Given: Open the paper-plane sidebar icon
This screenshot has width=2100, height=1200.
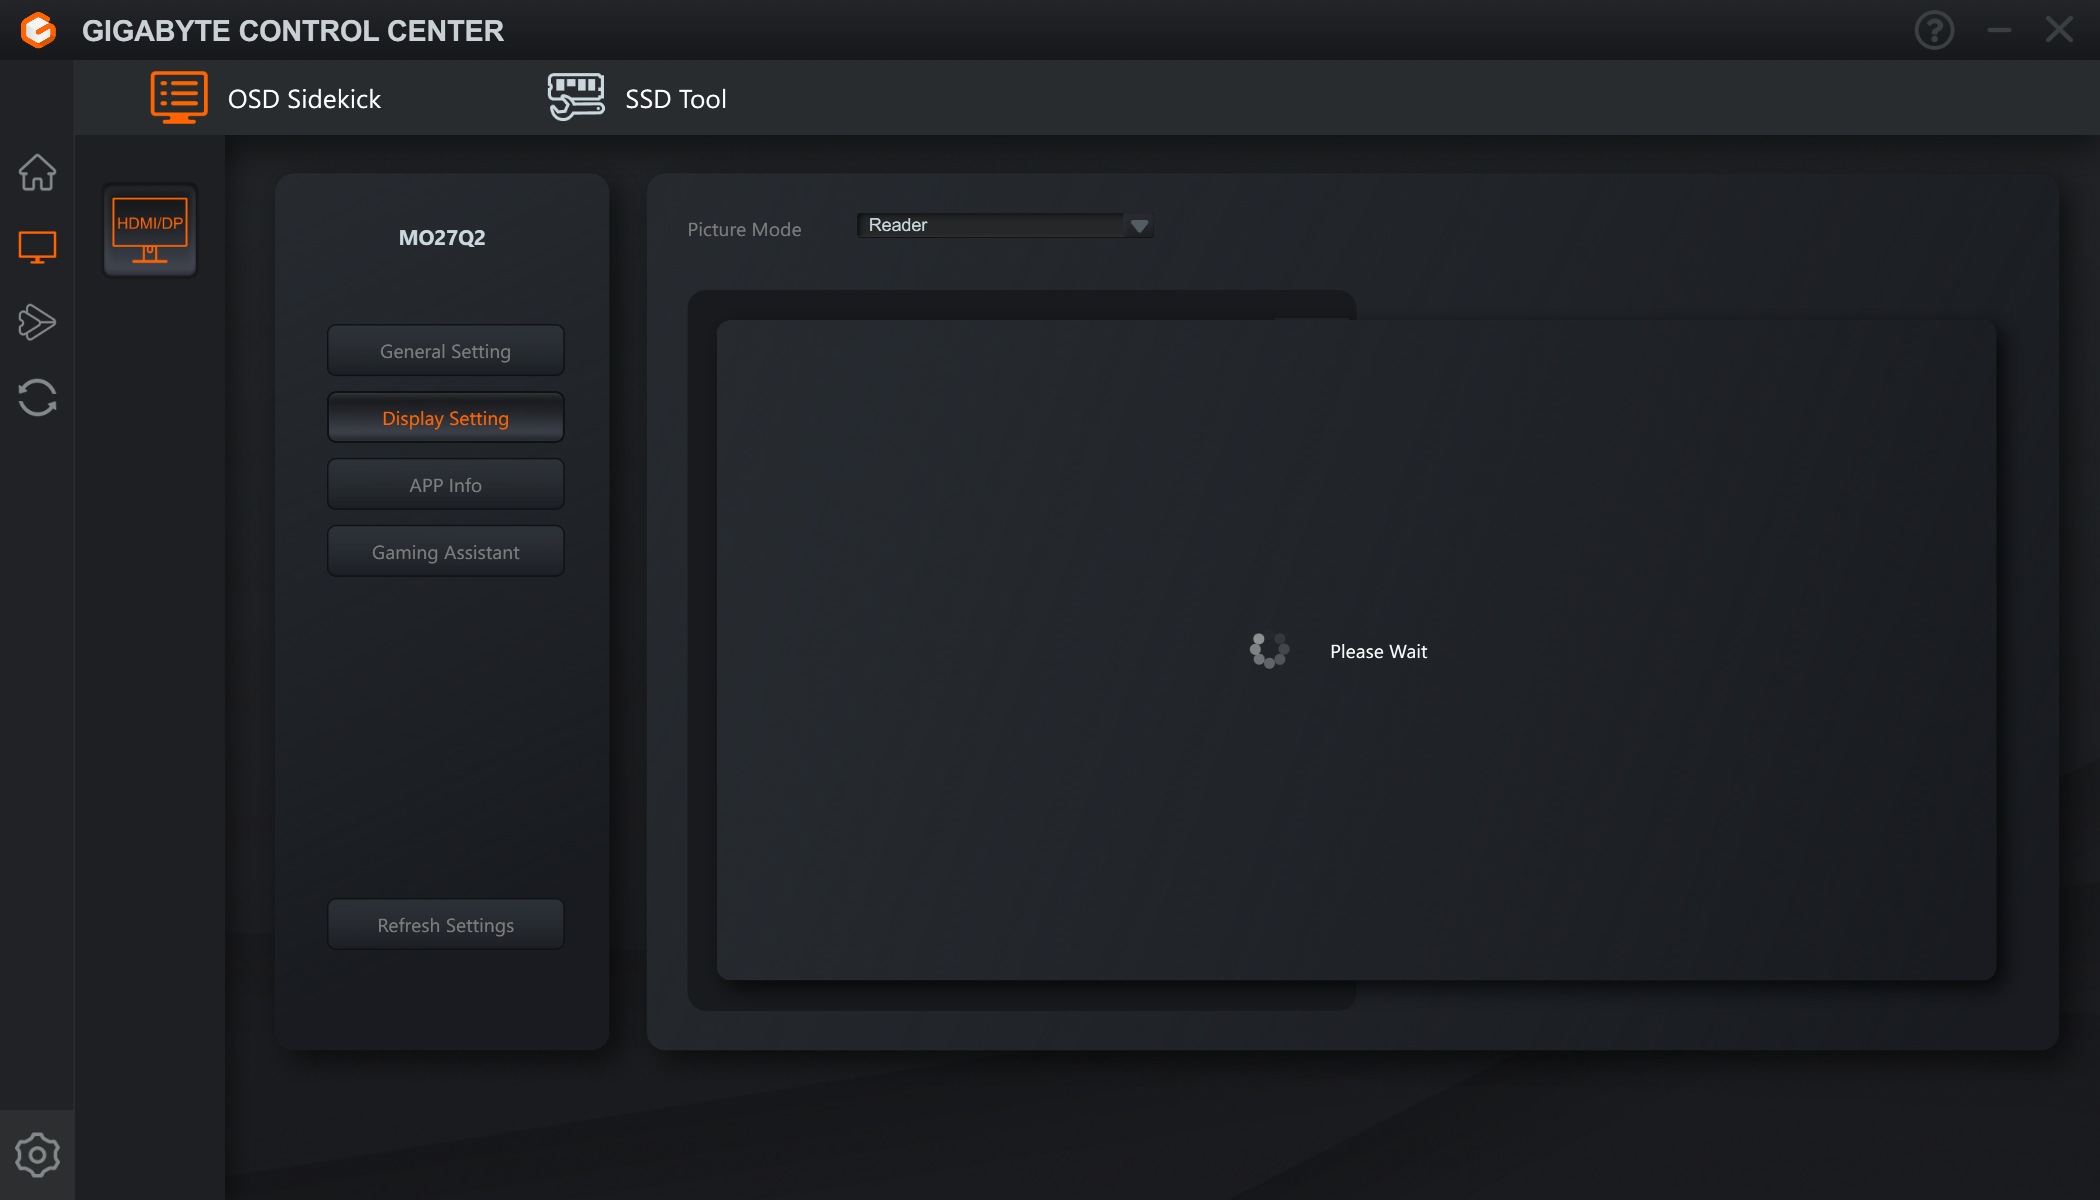Looking at the screenshot, I should click(37, 322).
